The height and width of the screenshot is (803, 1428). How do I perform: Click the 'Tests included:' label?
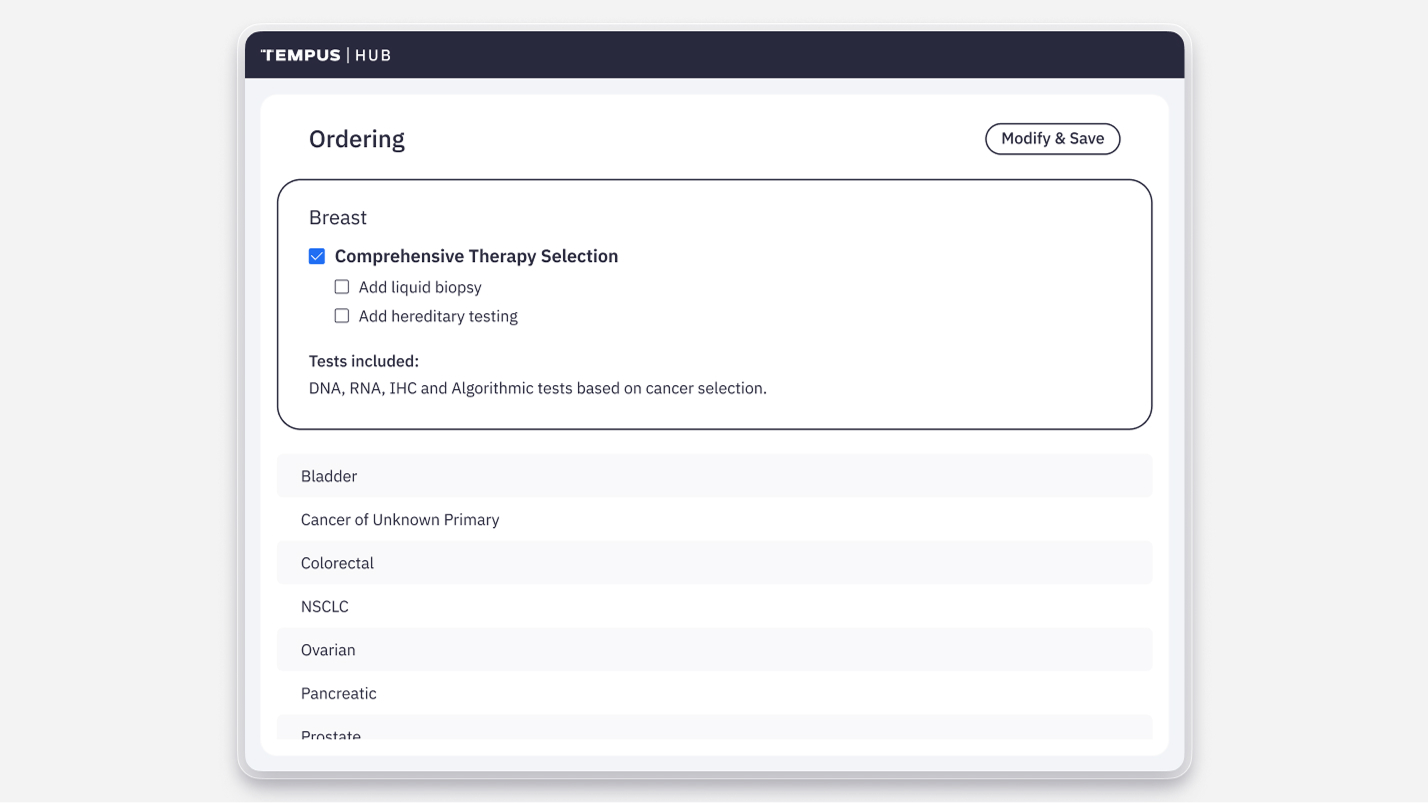pos(364,361)
